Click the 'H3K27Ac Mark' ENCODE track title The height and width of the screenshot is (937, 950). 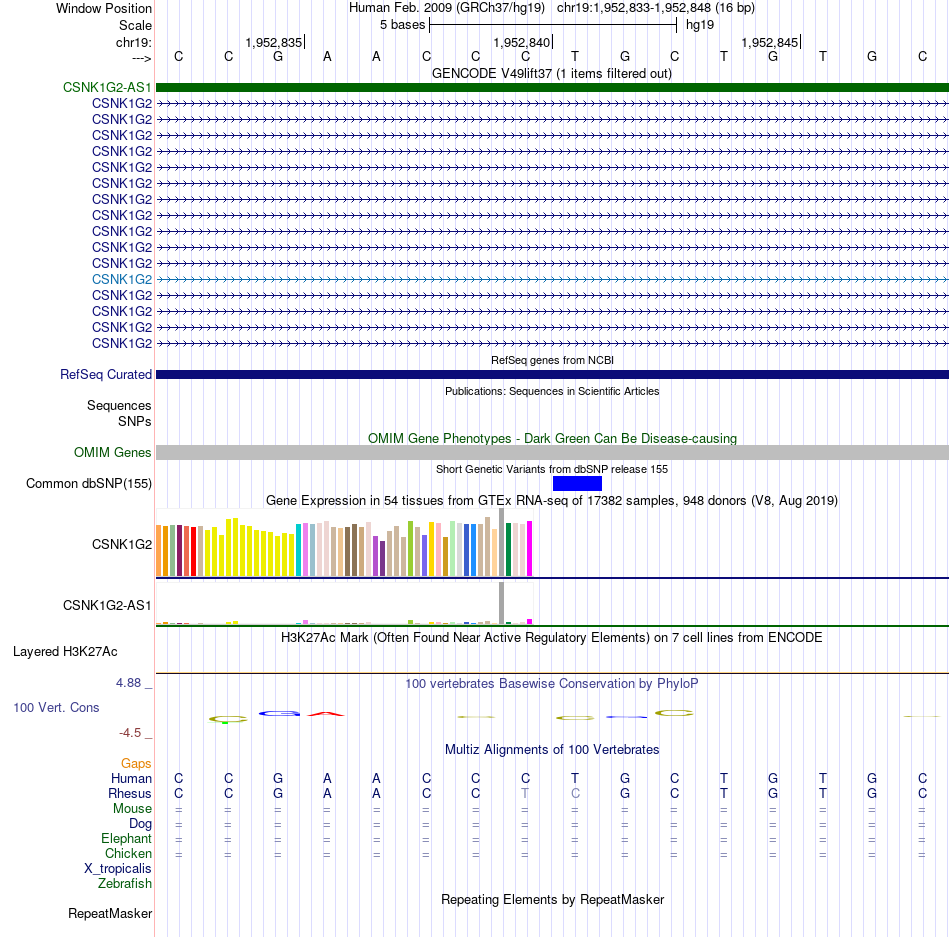552,637
